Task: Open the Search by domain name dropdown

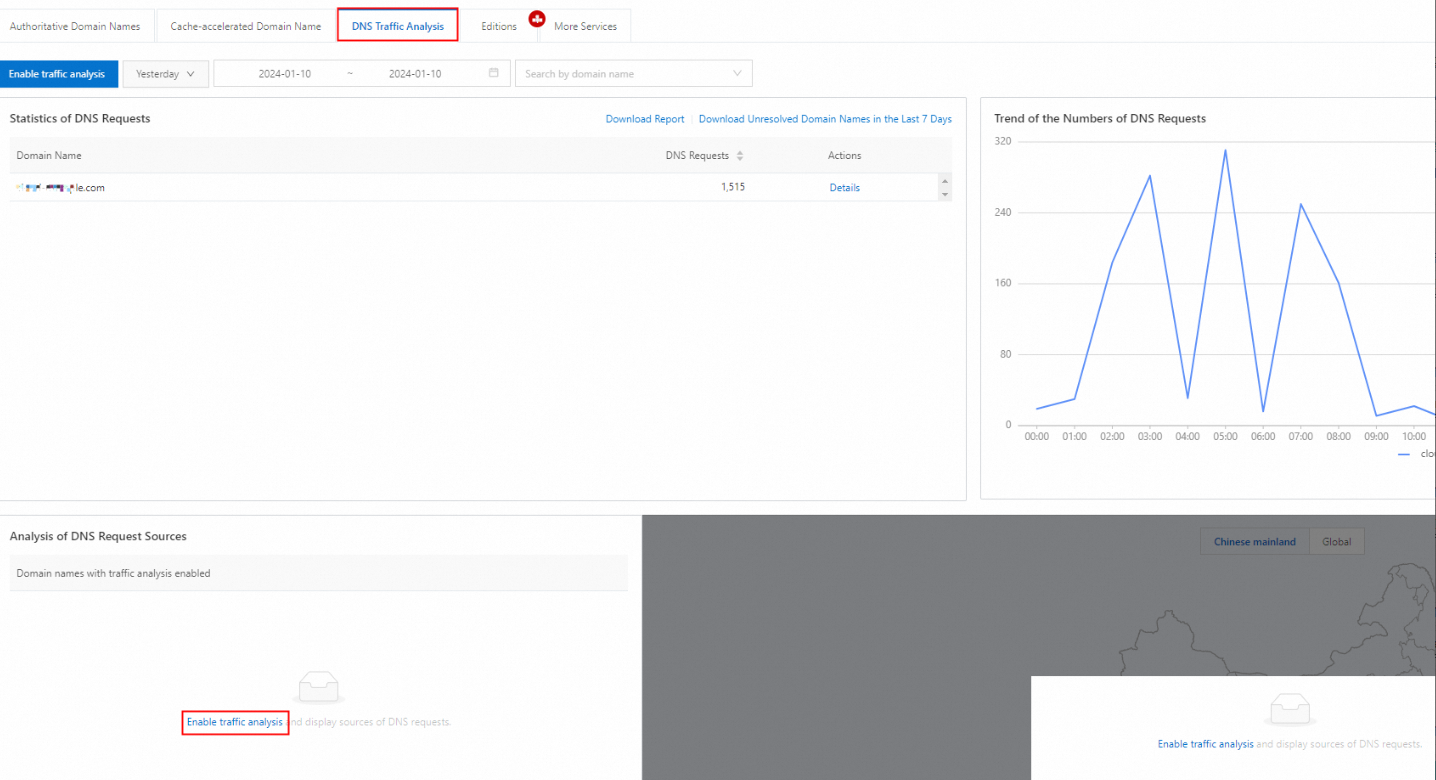Action: 634,74
